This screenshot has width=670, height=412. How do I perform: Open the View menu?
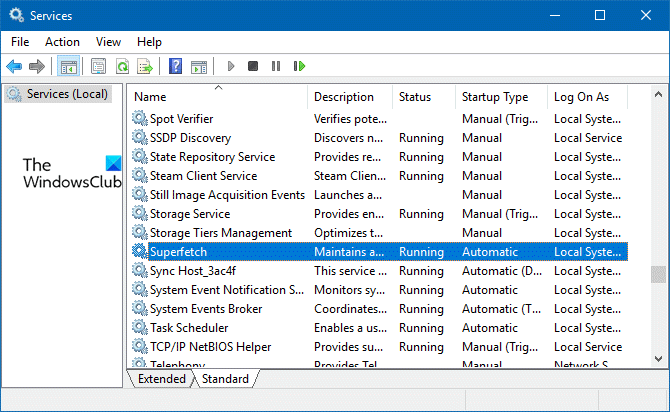108,42
